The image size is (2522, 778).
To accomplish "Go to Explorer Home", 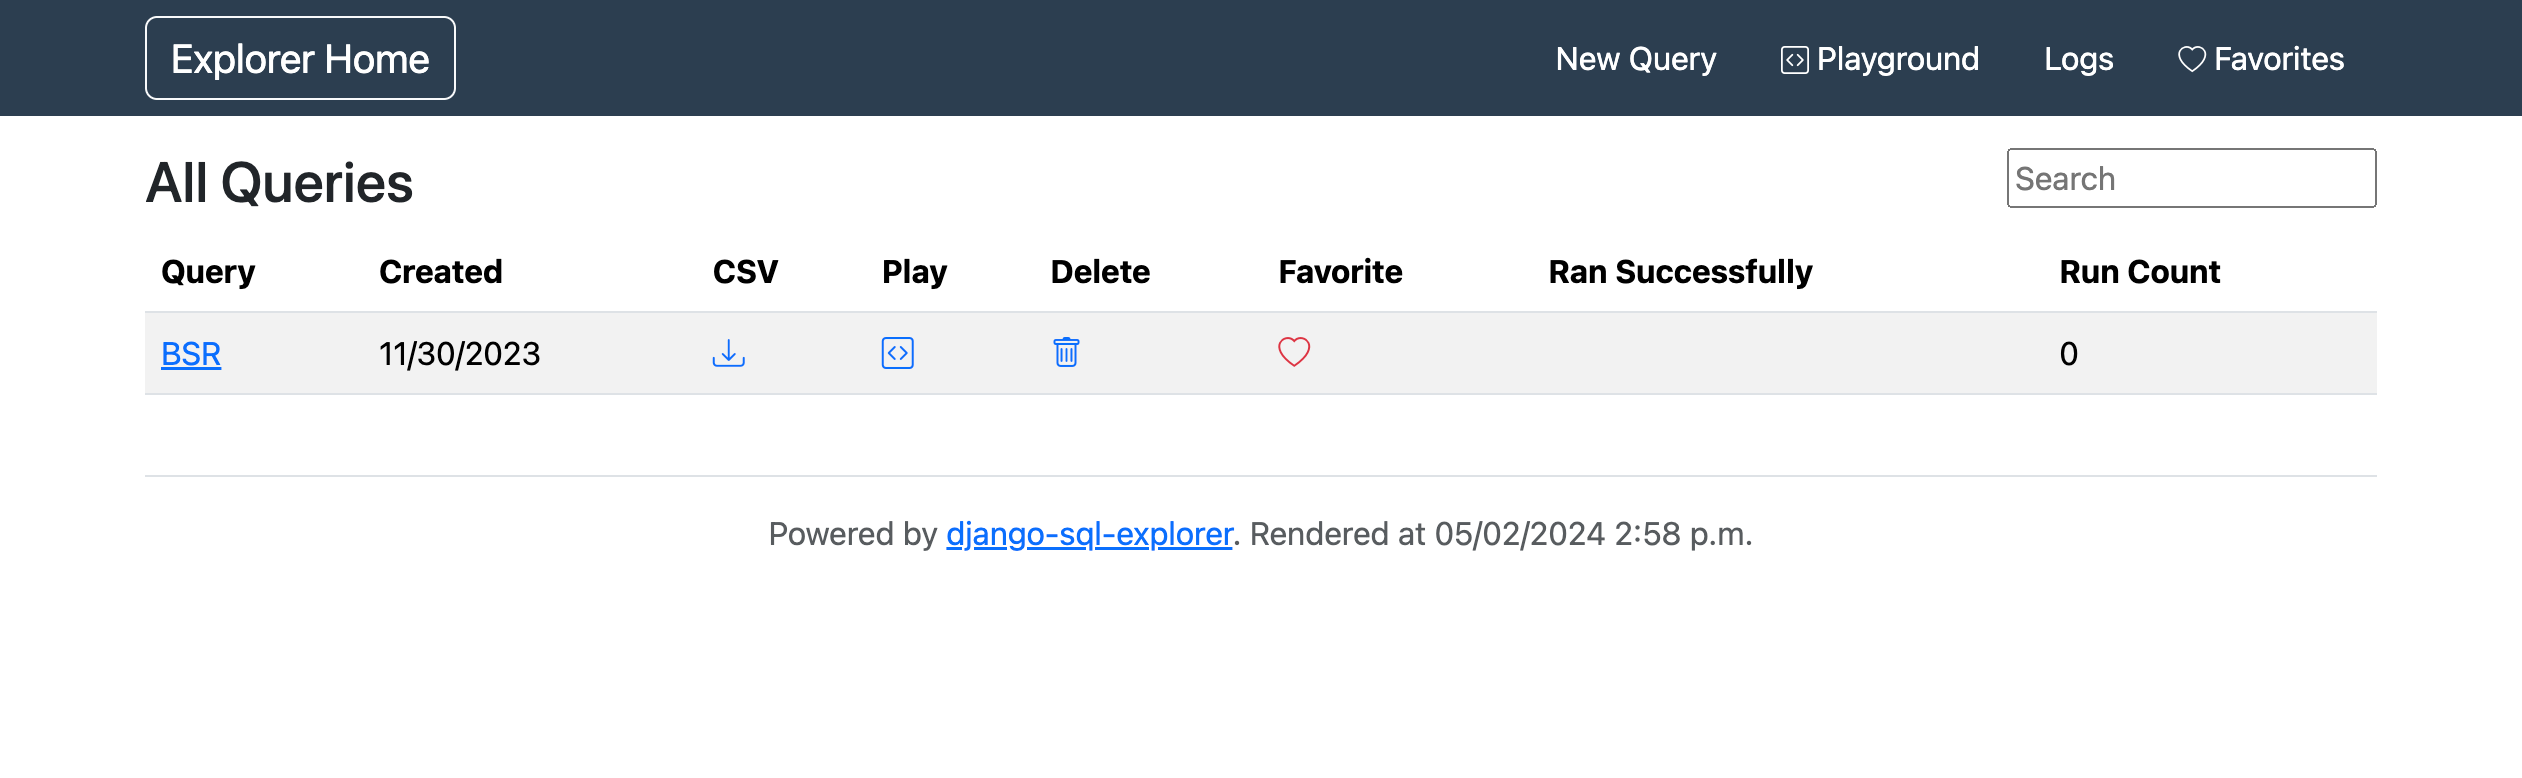I will click(300, 58).
